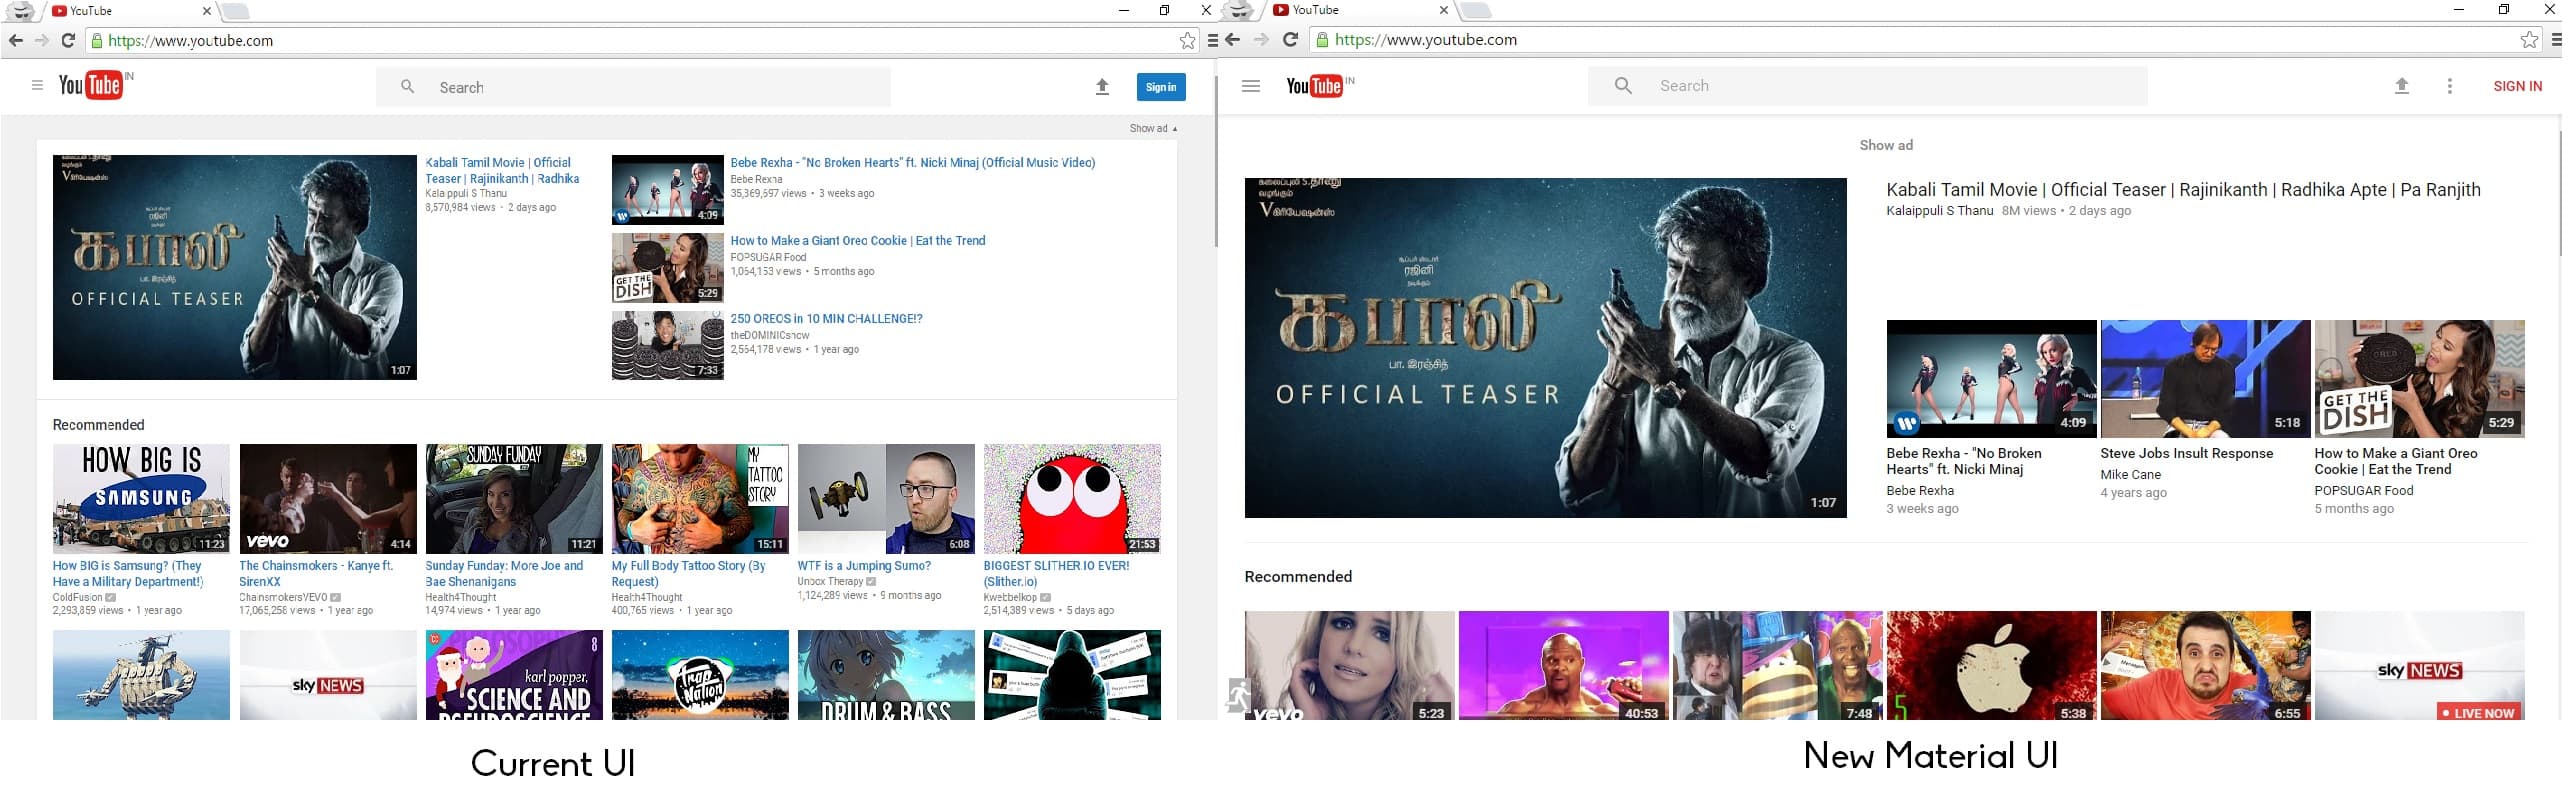This screenshot has height=798, width=2568.
Task: Click blue Sign in button
Action: pyautogui.click(x=1160, y=87)
